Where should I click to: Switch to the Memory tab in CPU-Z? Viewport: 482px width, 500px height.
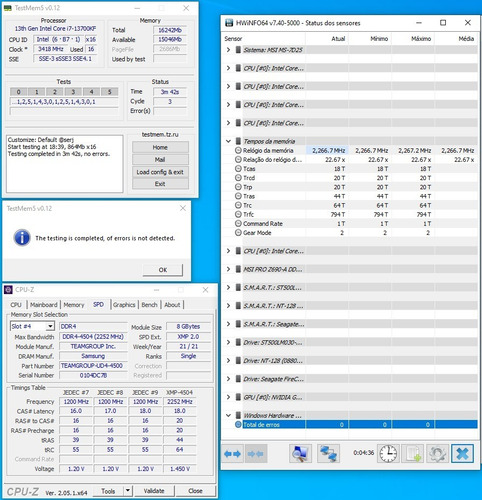coord(74,305)
